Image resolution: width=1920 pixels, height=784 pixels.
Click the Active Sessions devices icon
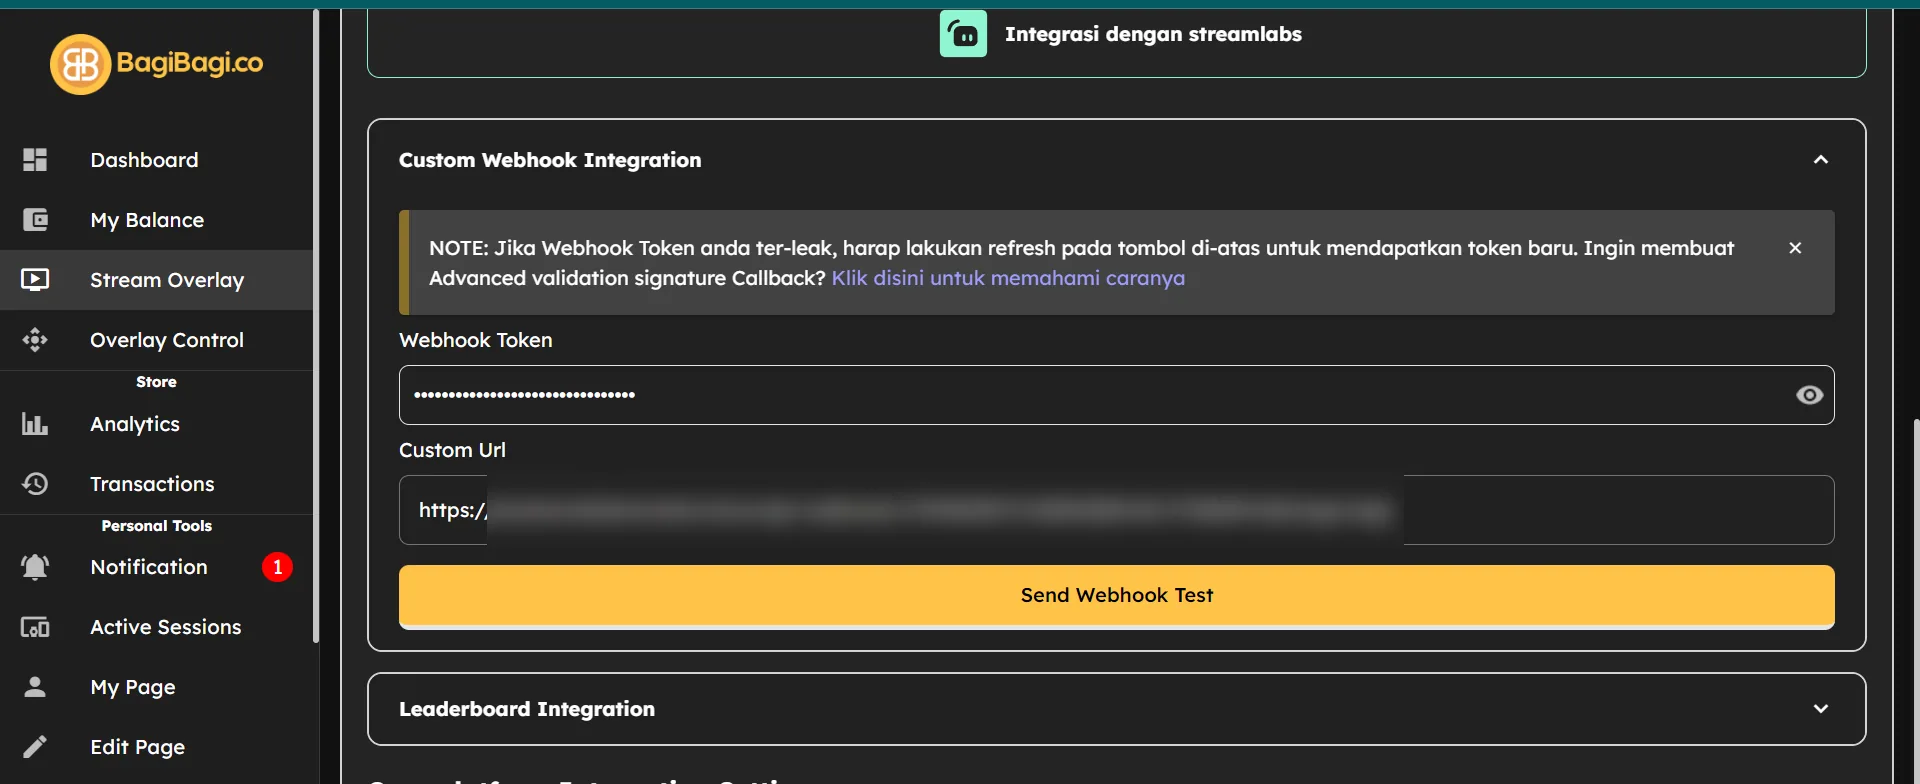coord(35,627)
